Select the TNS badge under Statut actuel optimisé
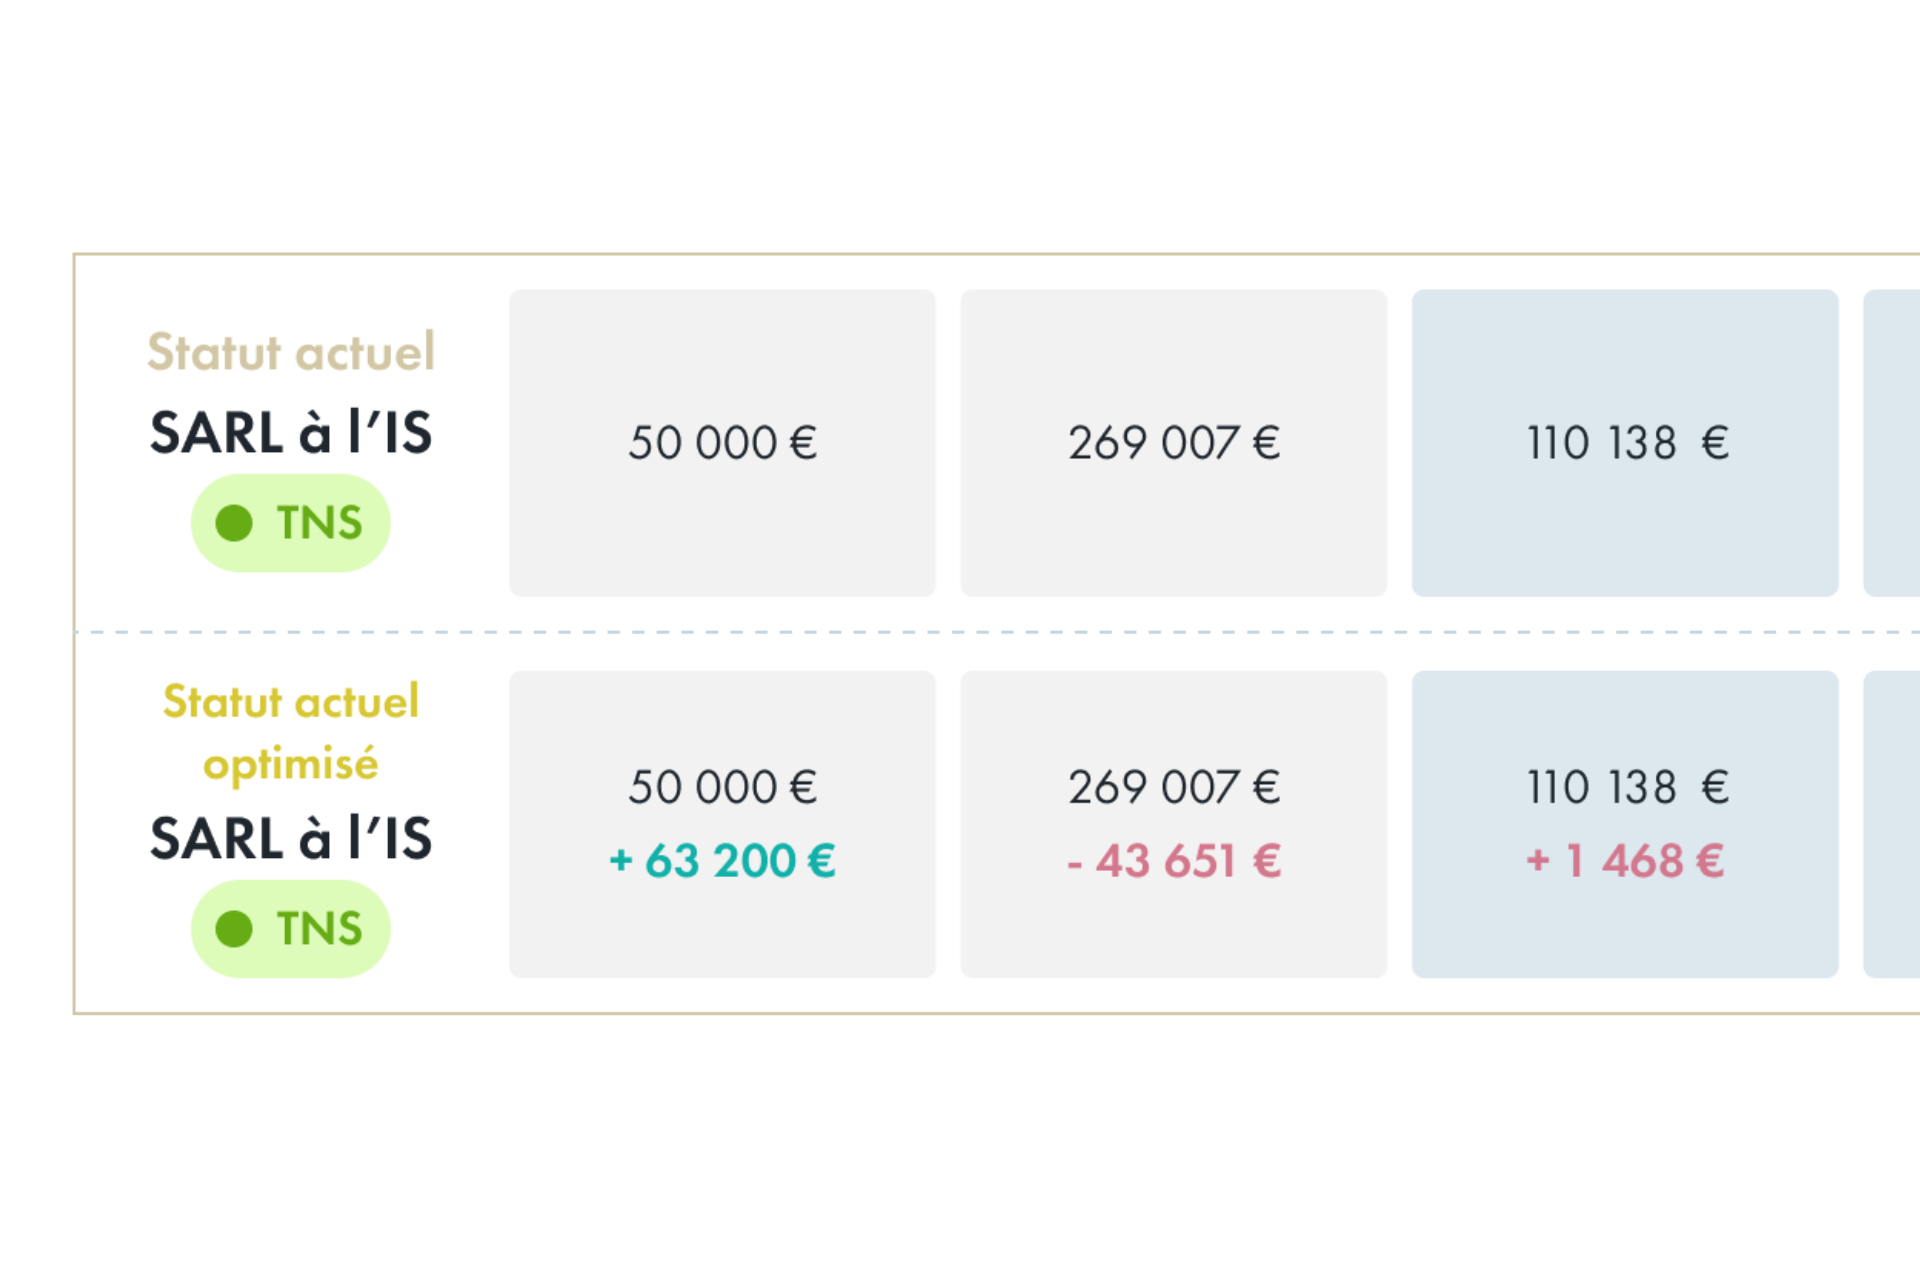The width and height of the screenshot is (1920, 1280). (x=291, y=929)
